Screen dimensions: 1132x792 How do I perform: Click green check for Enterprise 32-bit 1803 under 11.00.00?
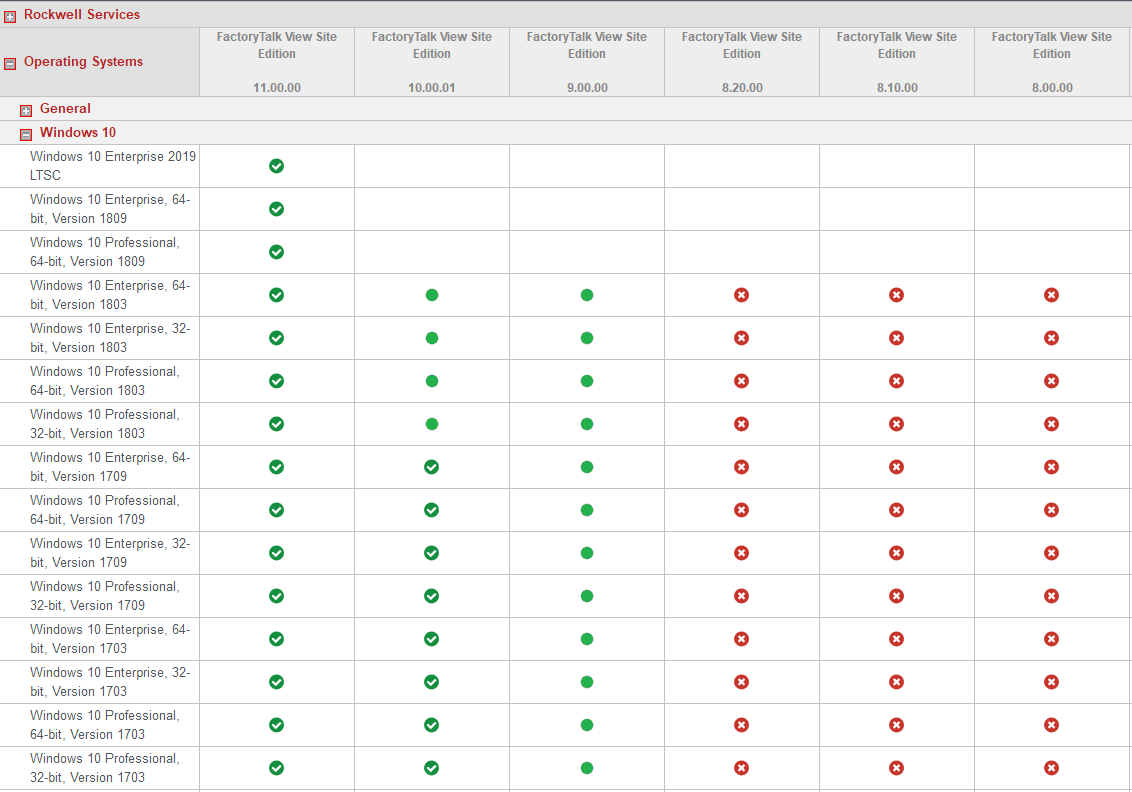277,338
